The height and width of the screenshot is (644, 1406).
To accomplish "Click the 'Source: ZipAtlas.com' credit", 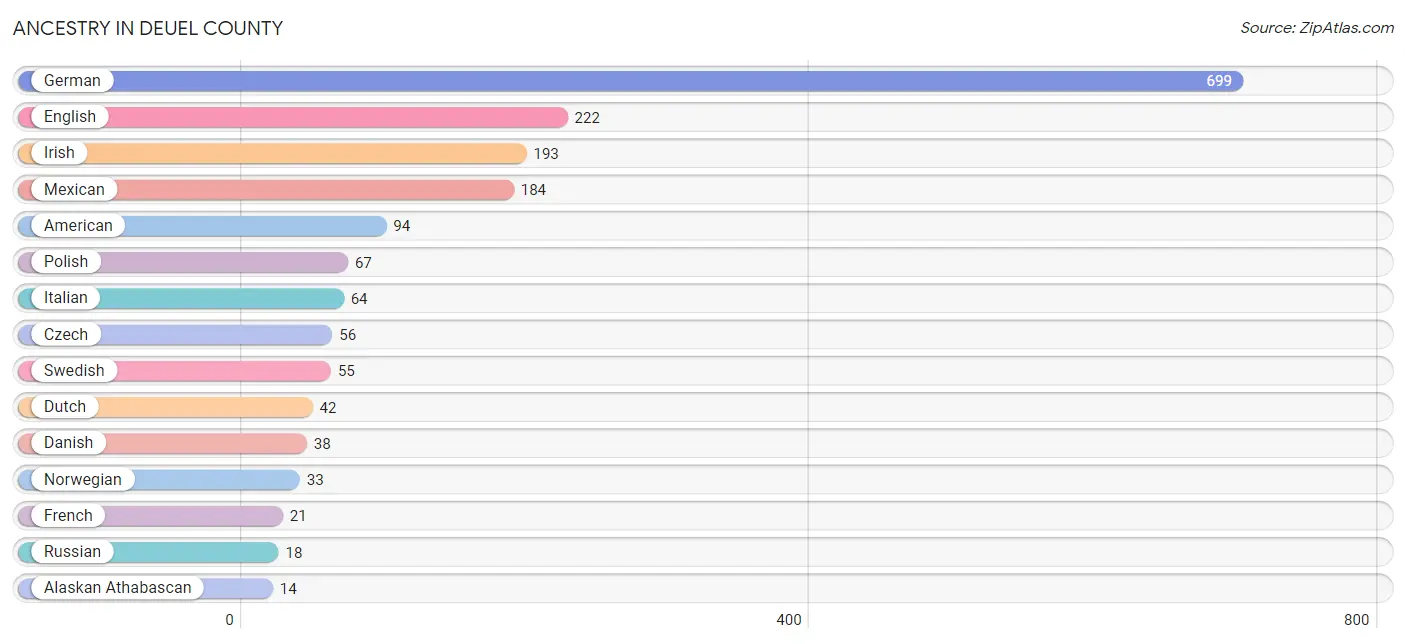I will pyautogui.click(x=1317, y=28).
